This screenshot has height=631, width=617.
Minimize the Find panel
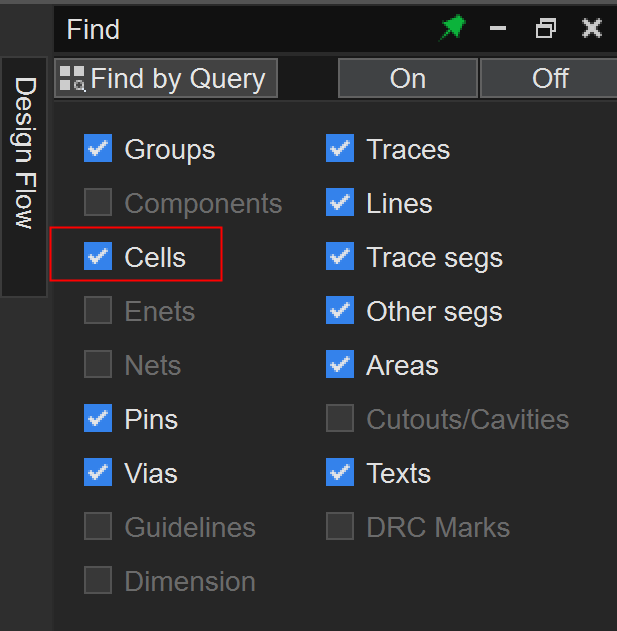pyautogui.click(x=498, y=29)
